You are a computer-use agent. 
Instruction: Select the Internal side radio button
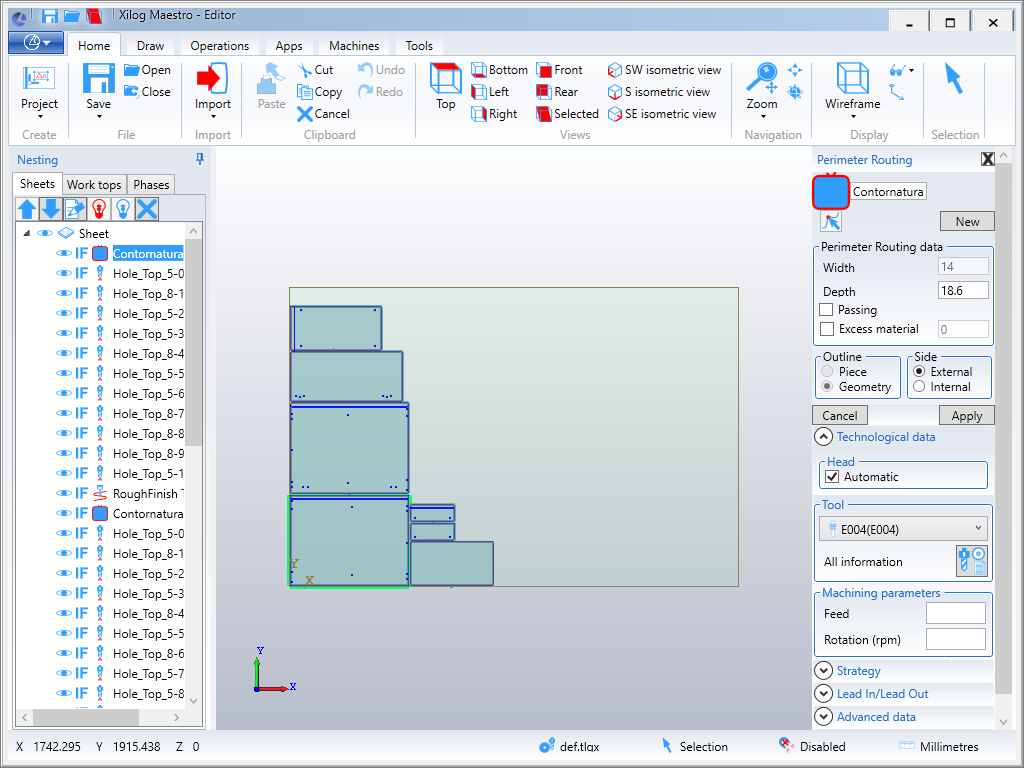click(x=919, y=387)
